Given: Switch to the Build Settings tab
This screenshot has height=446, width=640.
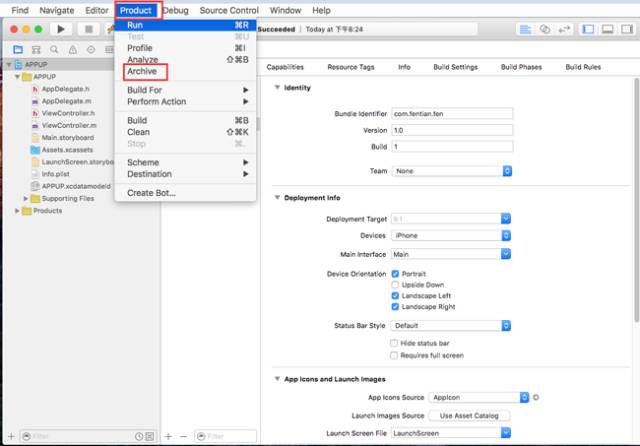Looking at the screenshot, I should (x=456, y=67).
